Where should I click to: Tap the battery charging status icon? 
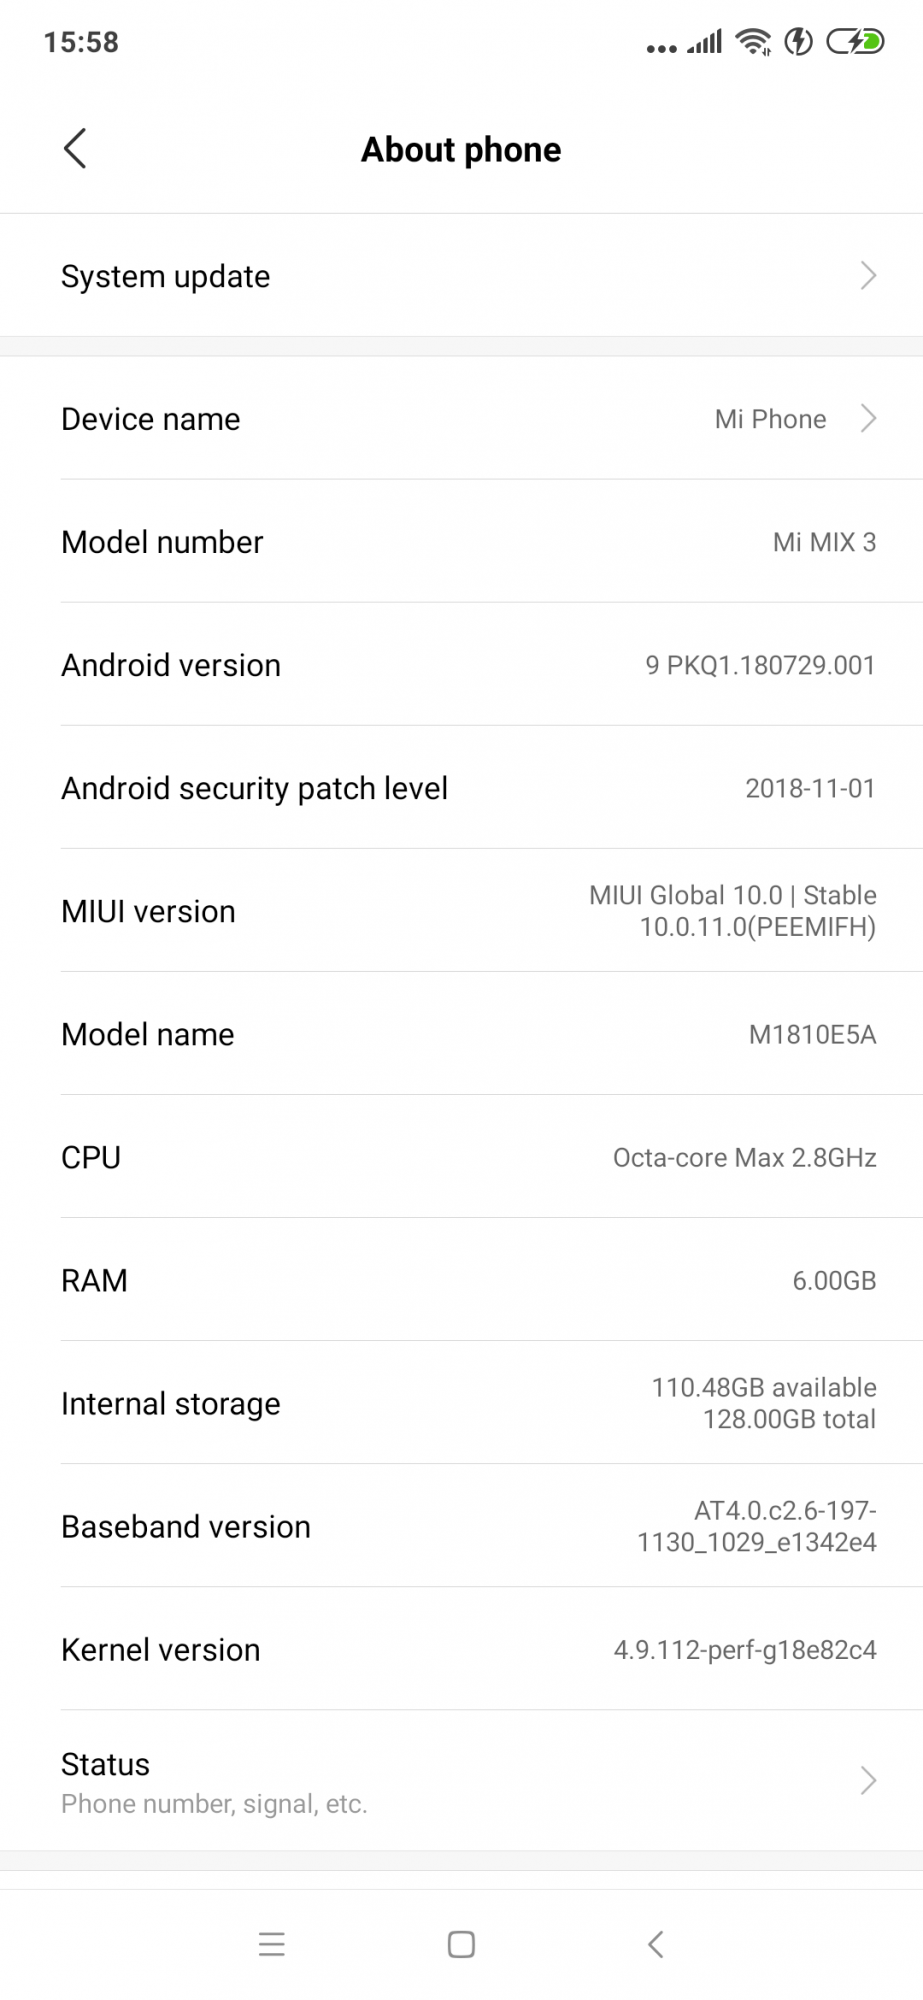click(855, 42)
